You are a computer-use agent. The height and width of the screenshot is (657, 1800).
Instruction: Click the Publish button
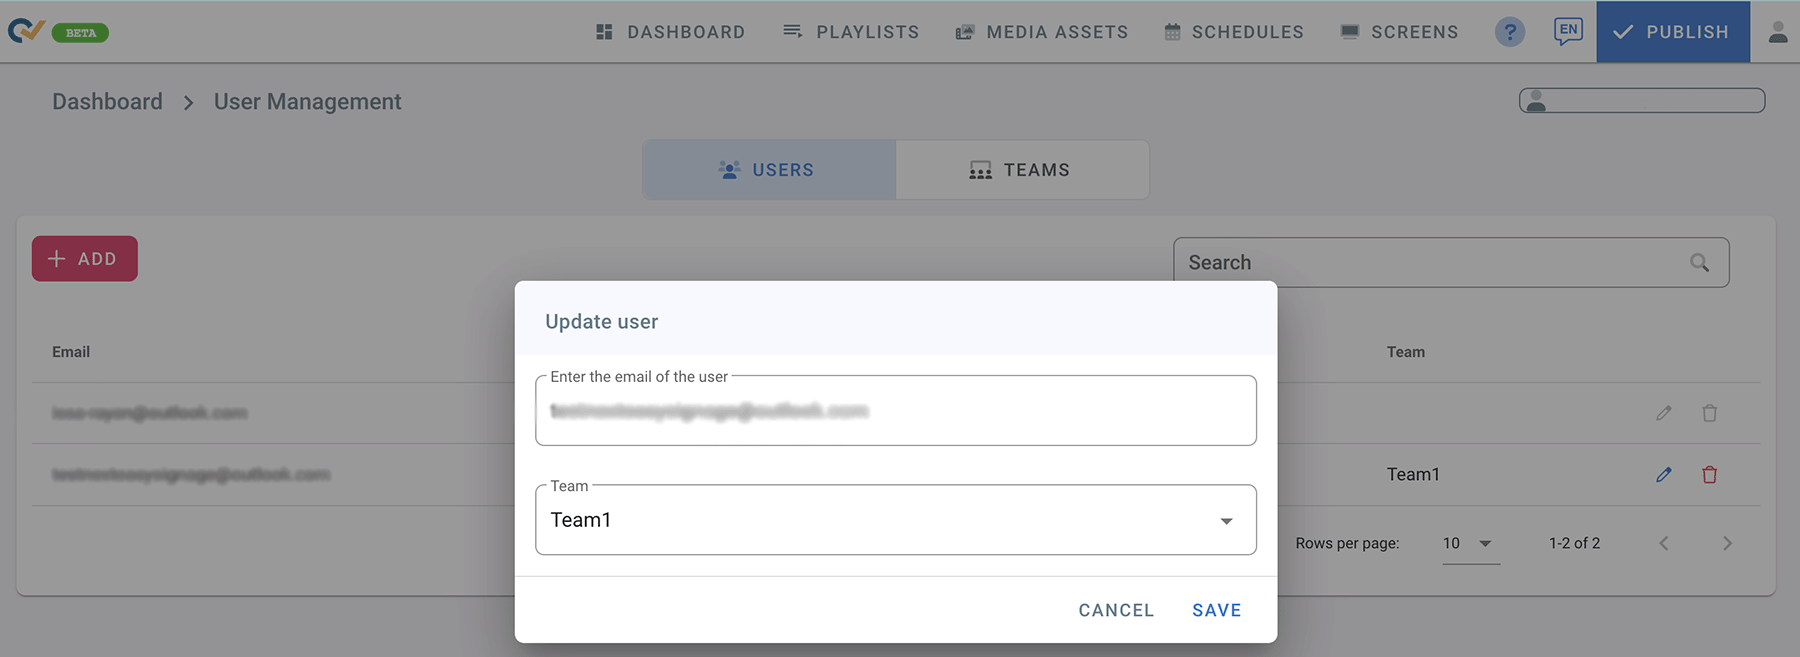pyautogui.click(x=1672, y=32)
